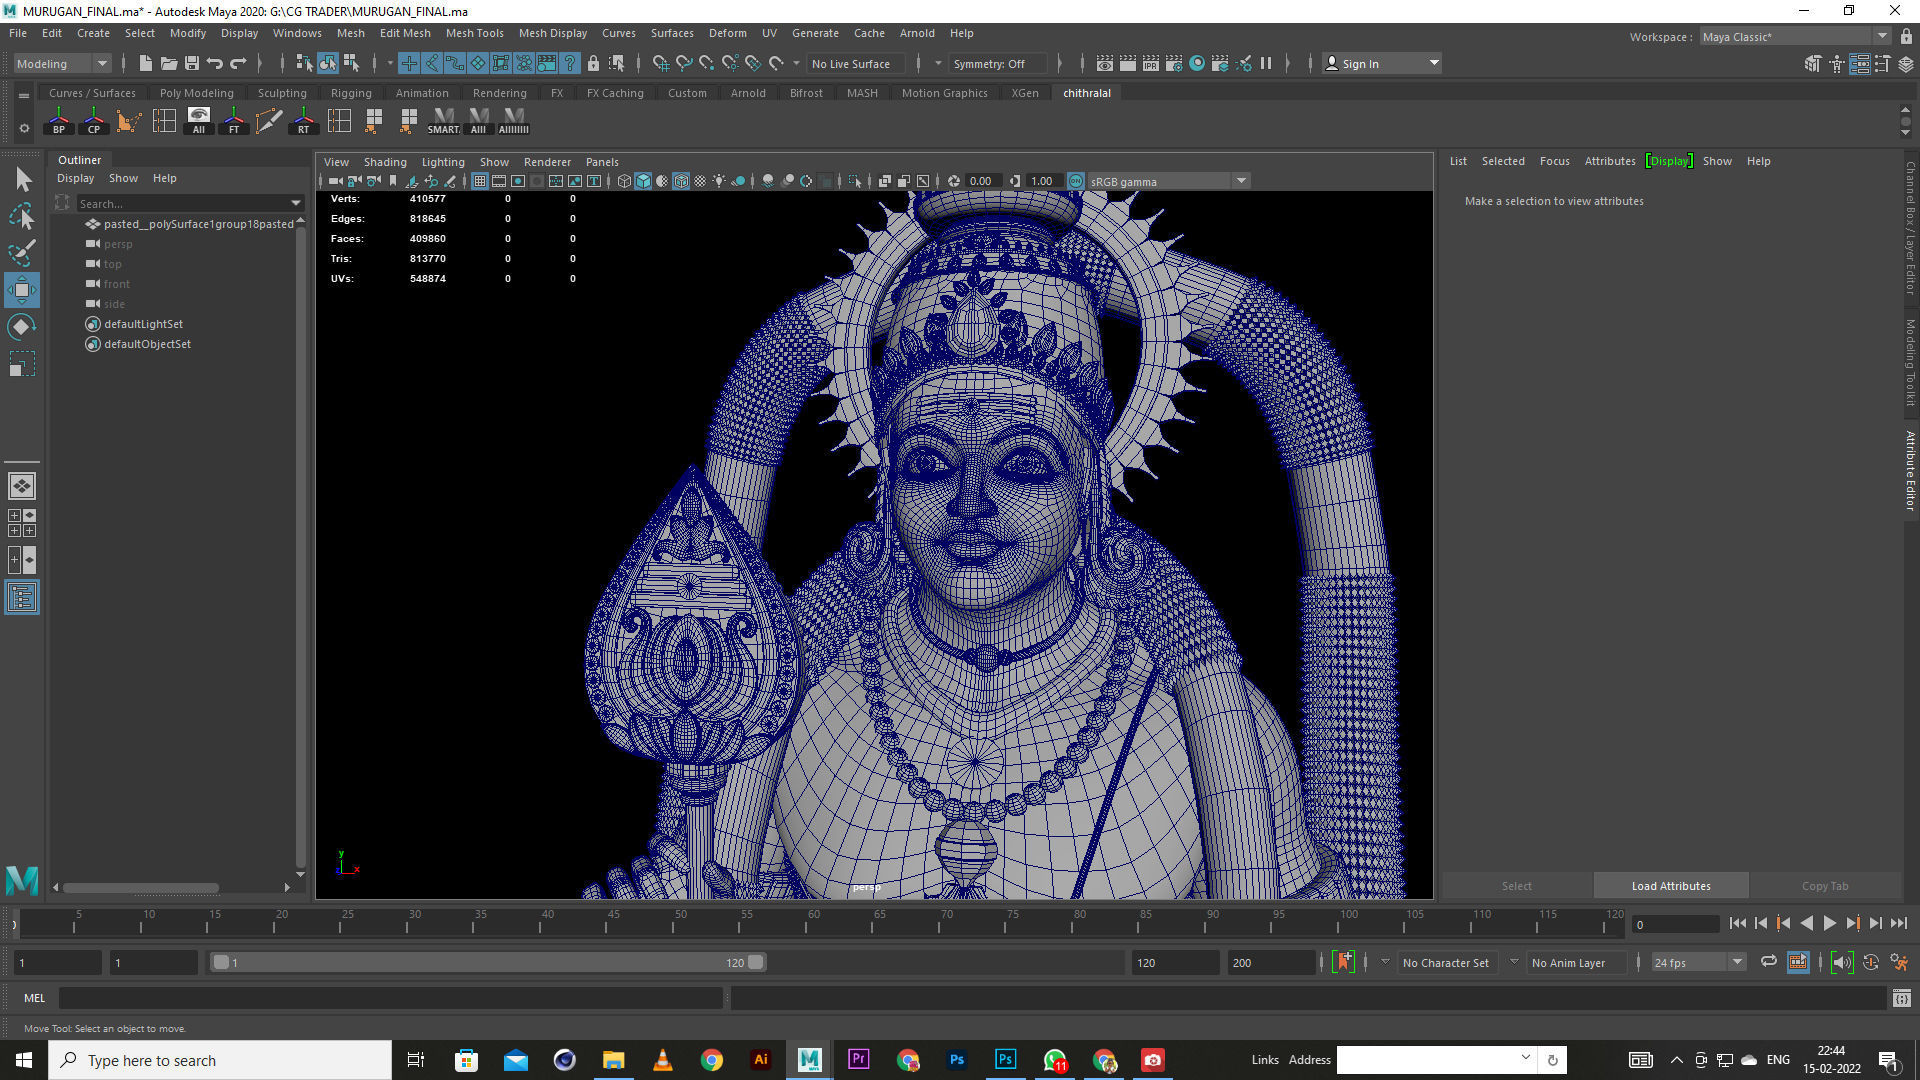Open the Modeling menu set dropdown
1920x1080 pixels.
(x=62, y=63)
